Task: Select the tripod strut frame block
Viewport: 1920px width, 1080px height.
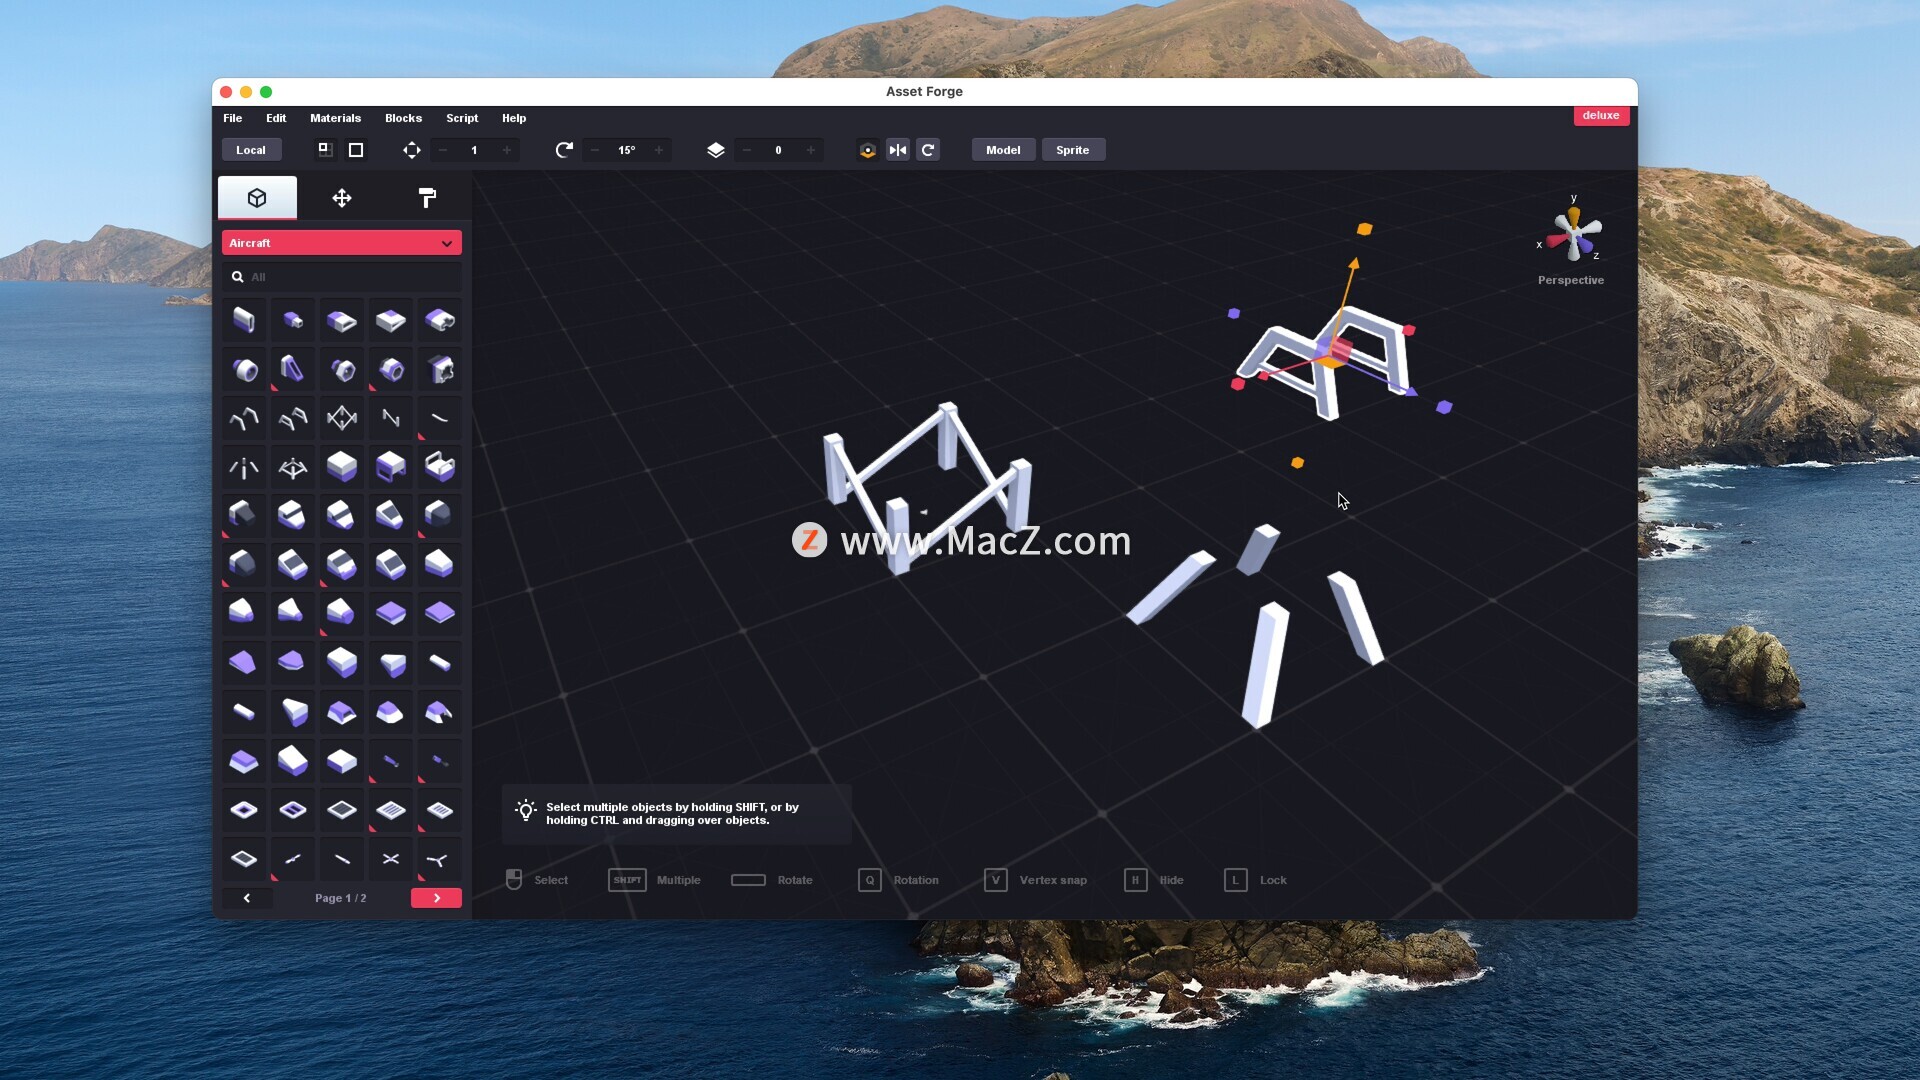Action: (293, 467)
